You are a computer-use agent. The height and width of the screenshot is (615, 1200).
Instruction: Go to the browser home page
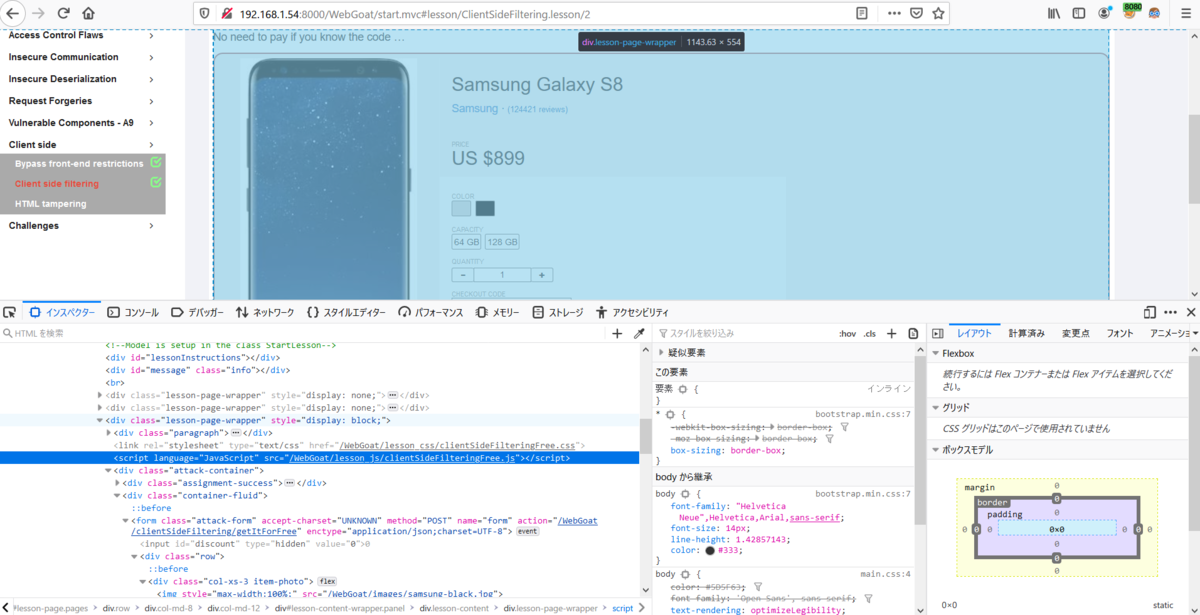tap(88, 13)
